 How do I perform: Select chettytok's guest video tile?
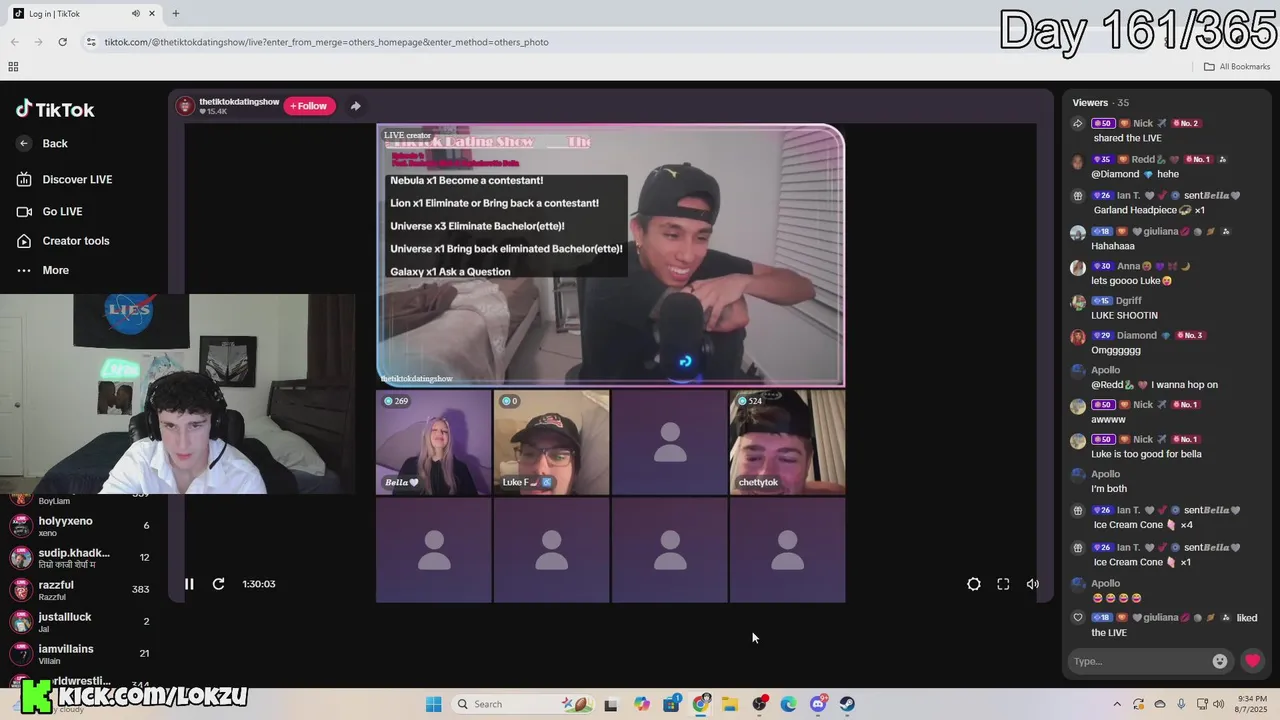pyautogui.click(x=787, y=443)
